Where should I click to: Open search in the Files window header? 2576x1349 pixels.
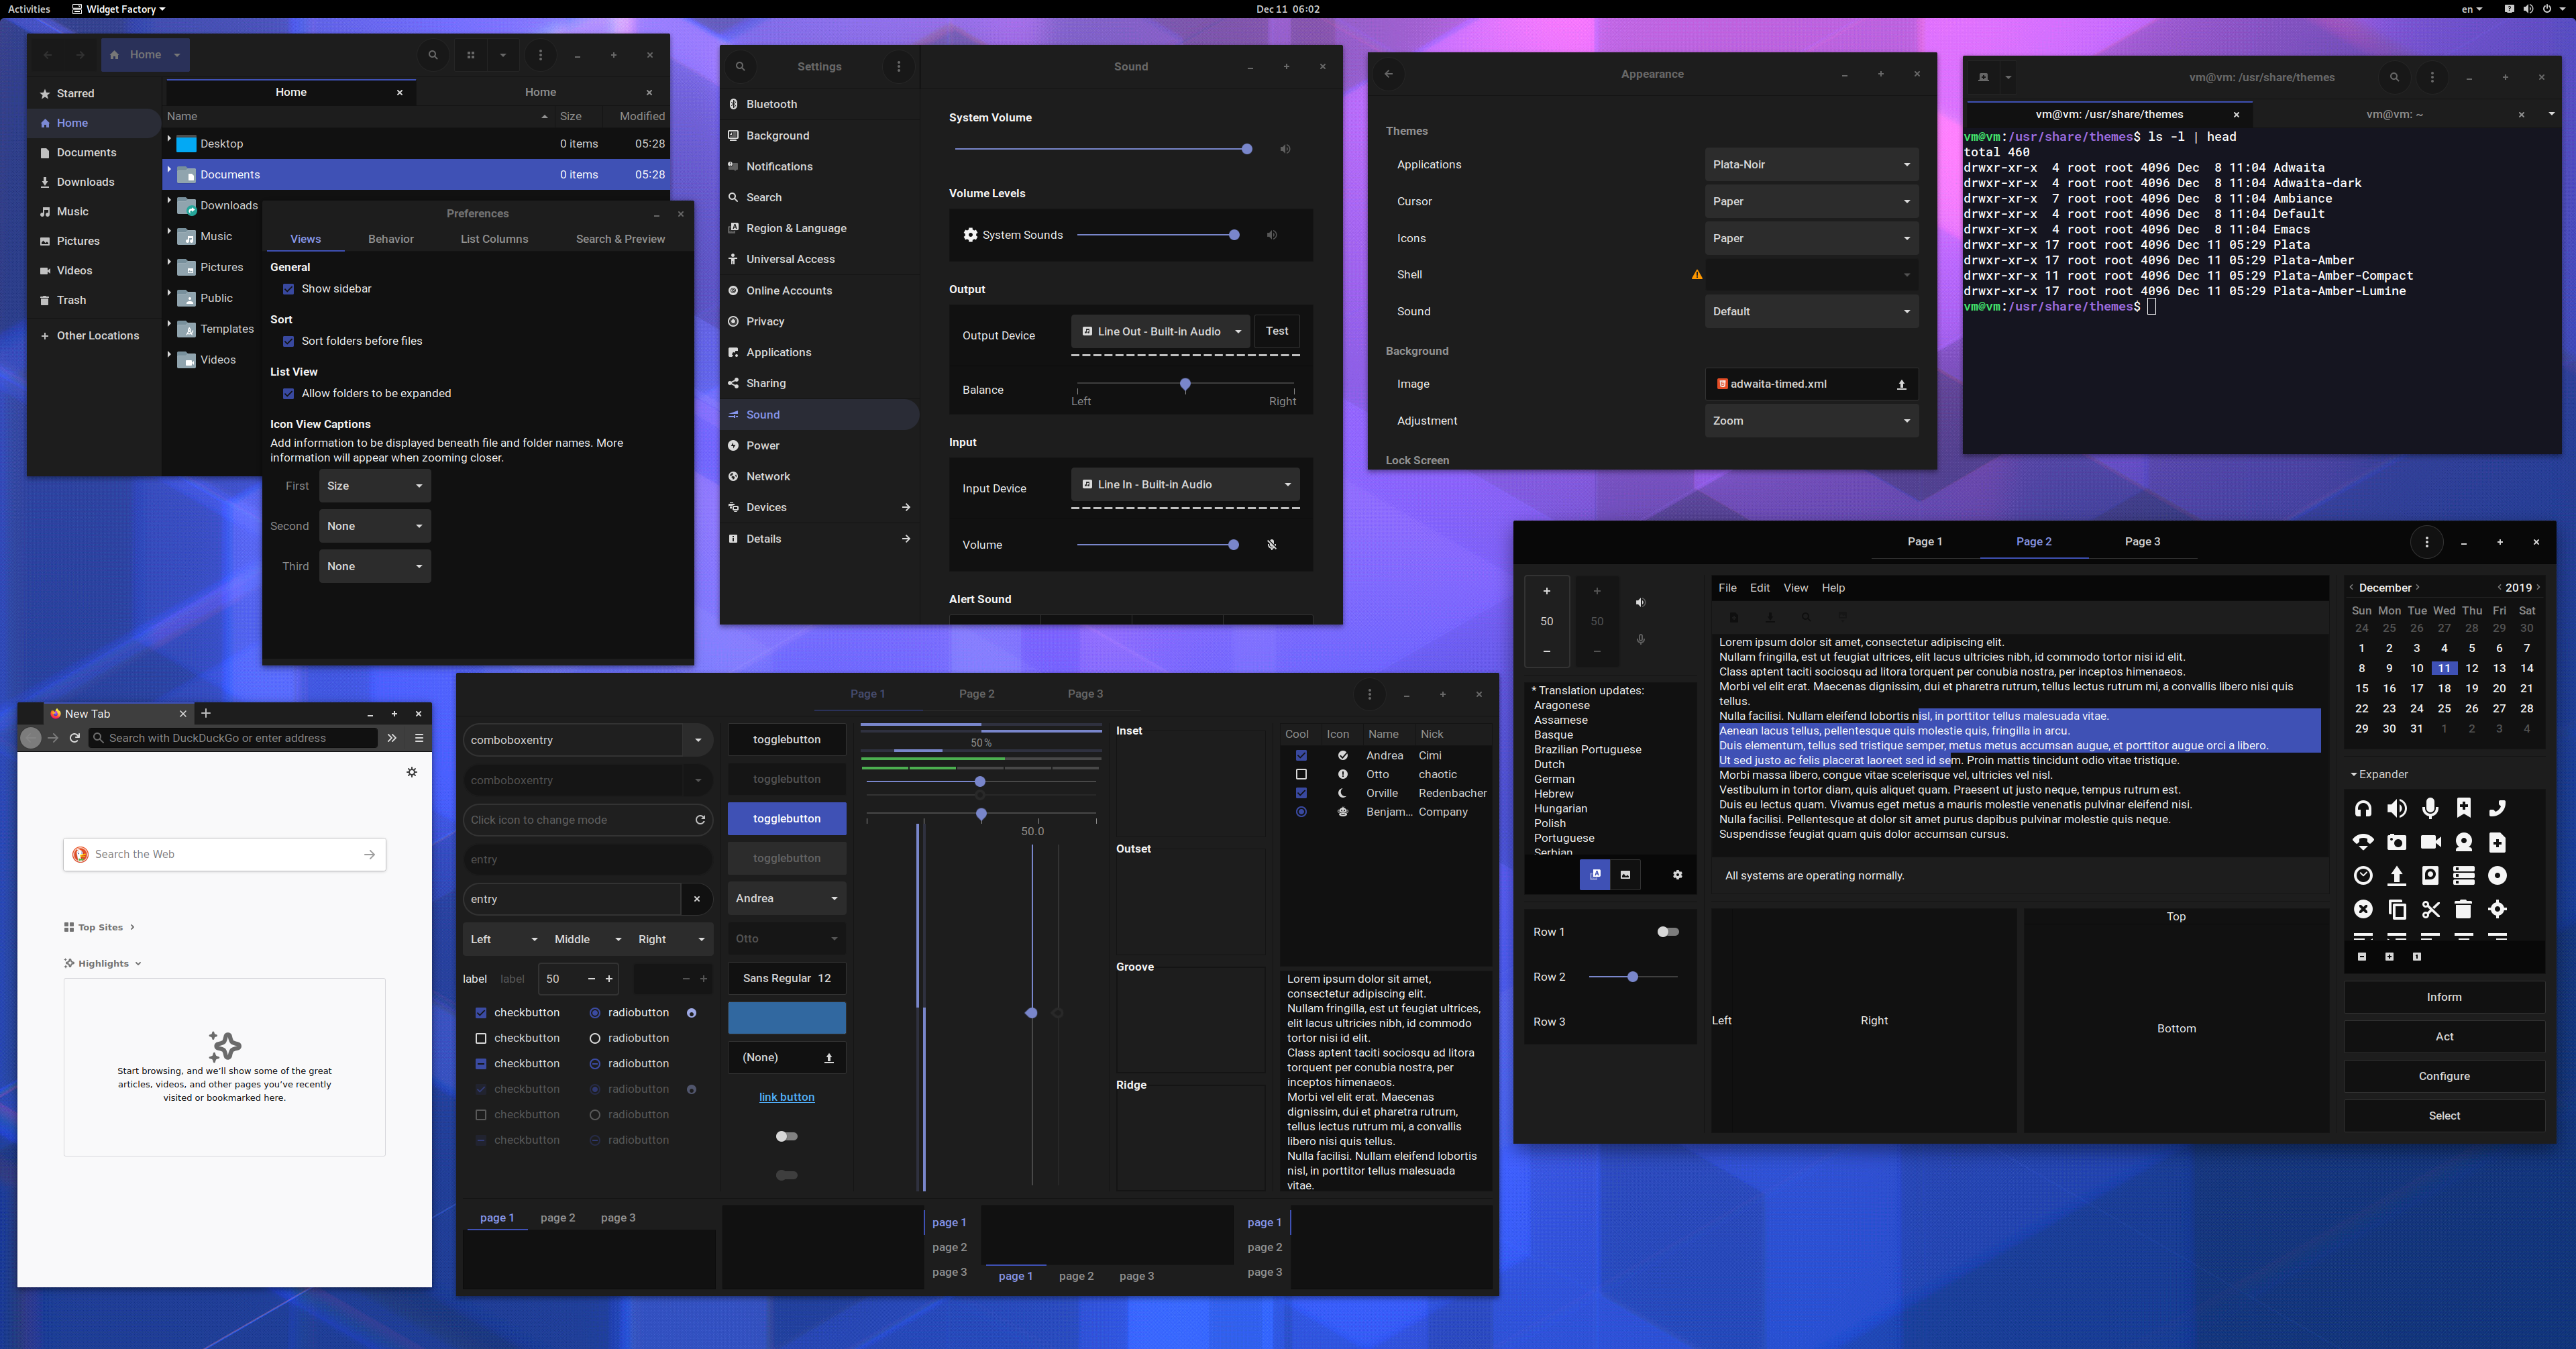(x=433, y=55)
